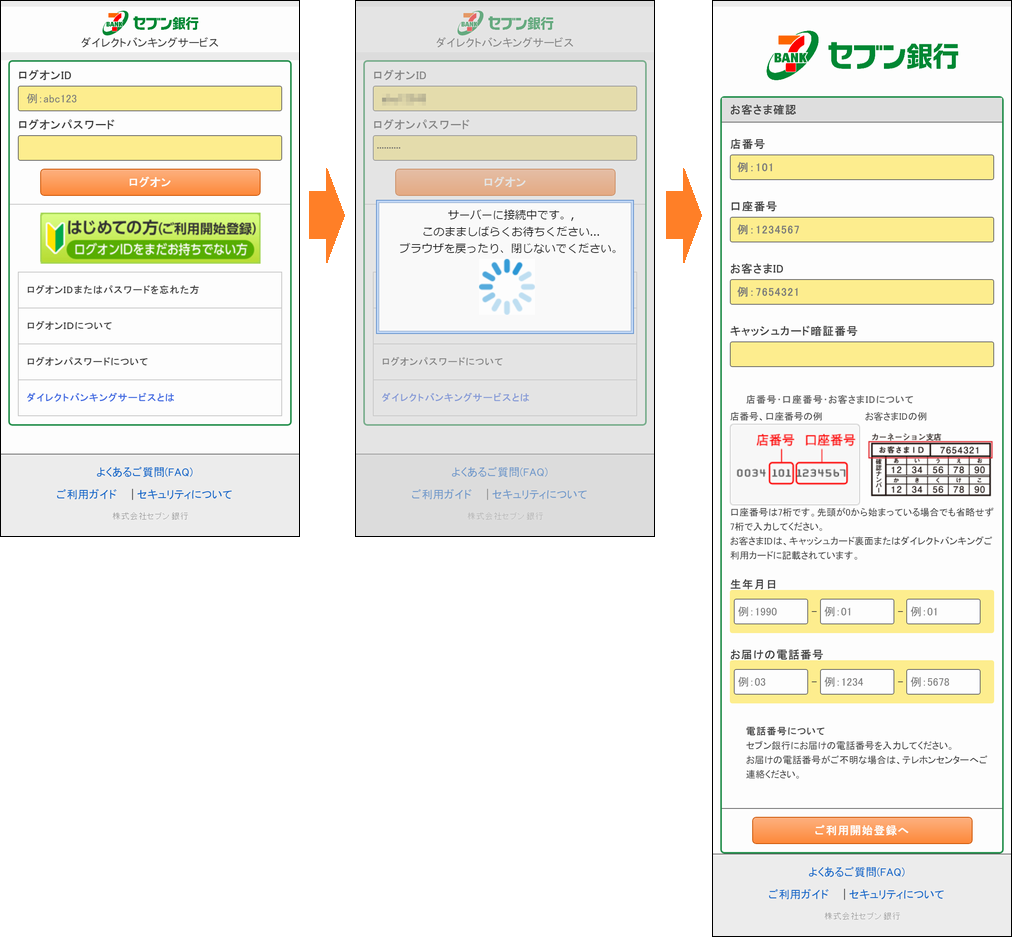Focus the ログオンID field showing 例:abc123
Image resolution: width=1012 pixels, height=937 pixels.
[150, 99]
